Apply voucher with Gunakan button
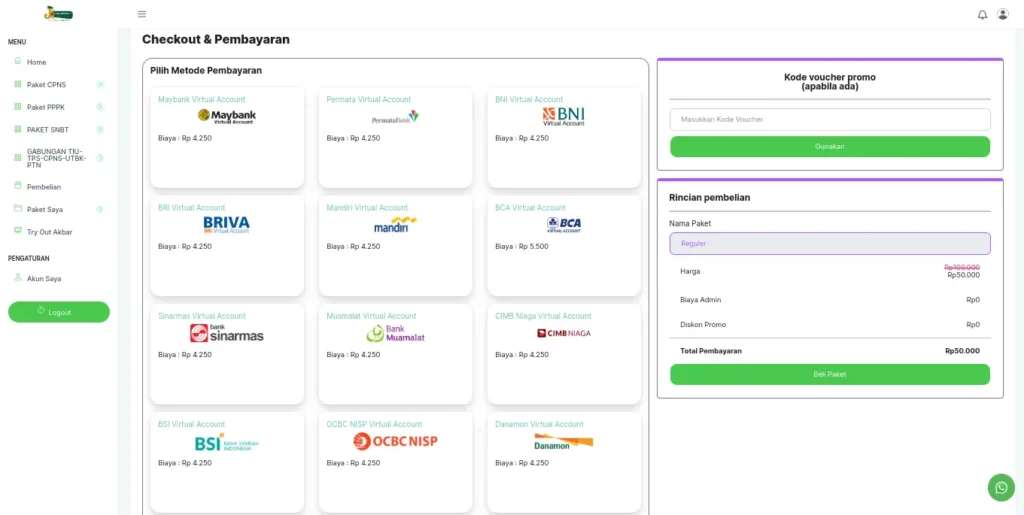The width and height of the screenshot is (1024, 515). (x=829, y=146)
